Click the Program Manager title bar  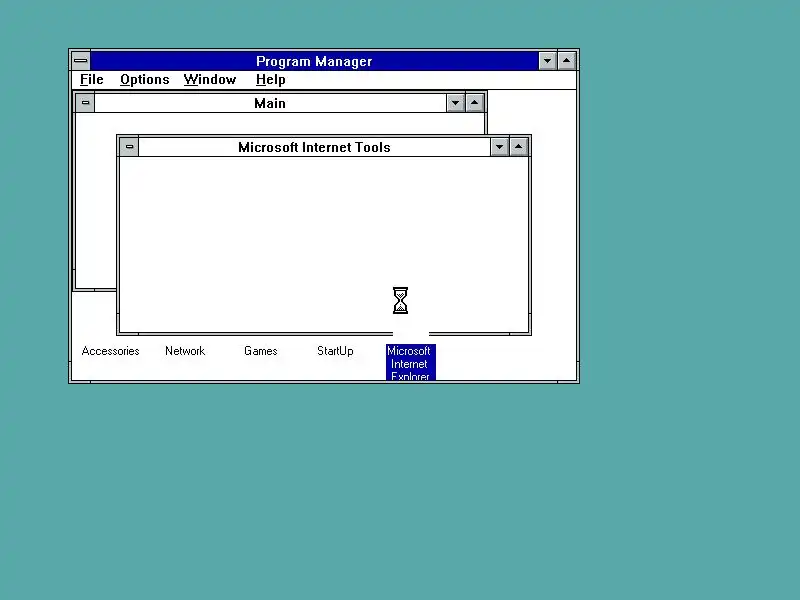click(314, 61)
